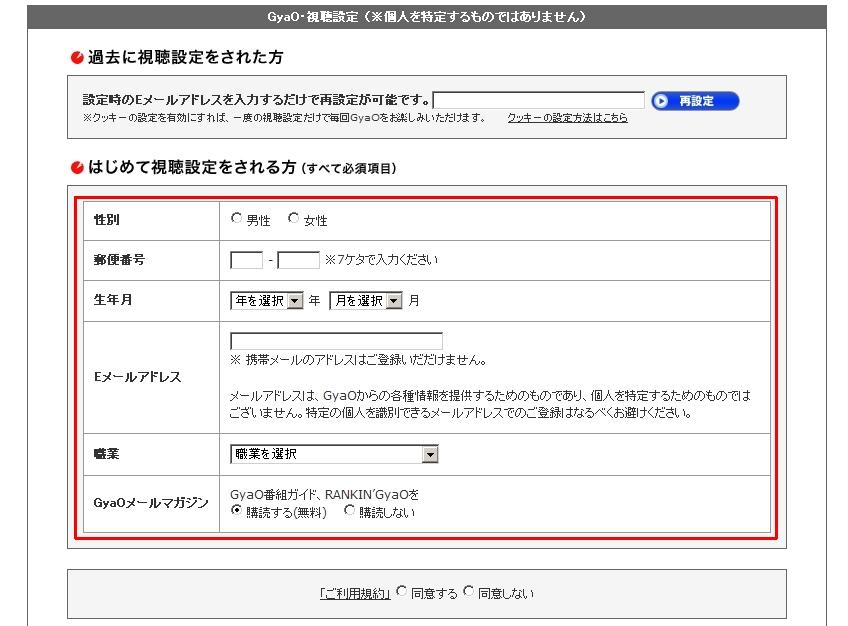Click the 郵便番号 row label
Screen dimensions: 848x626
tap(120, 260)
